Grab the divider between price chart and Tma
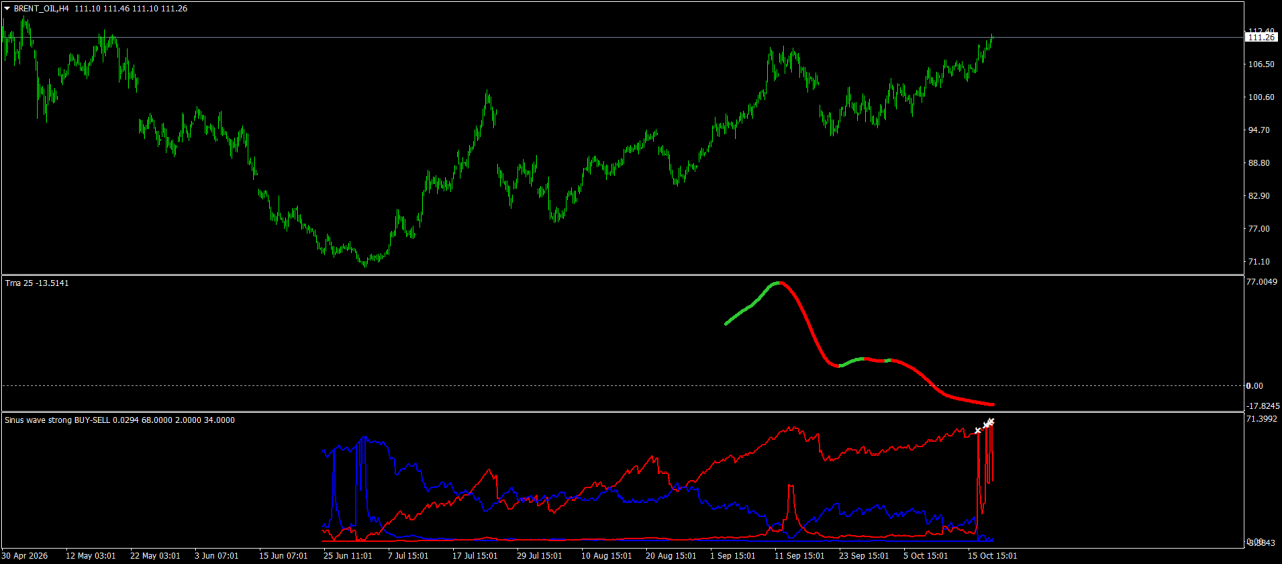The image size is (1282, 564). pos(620,275)
